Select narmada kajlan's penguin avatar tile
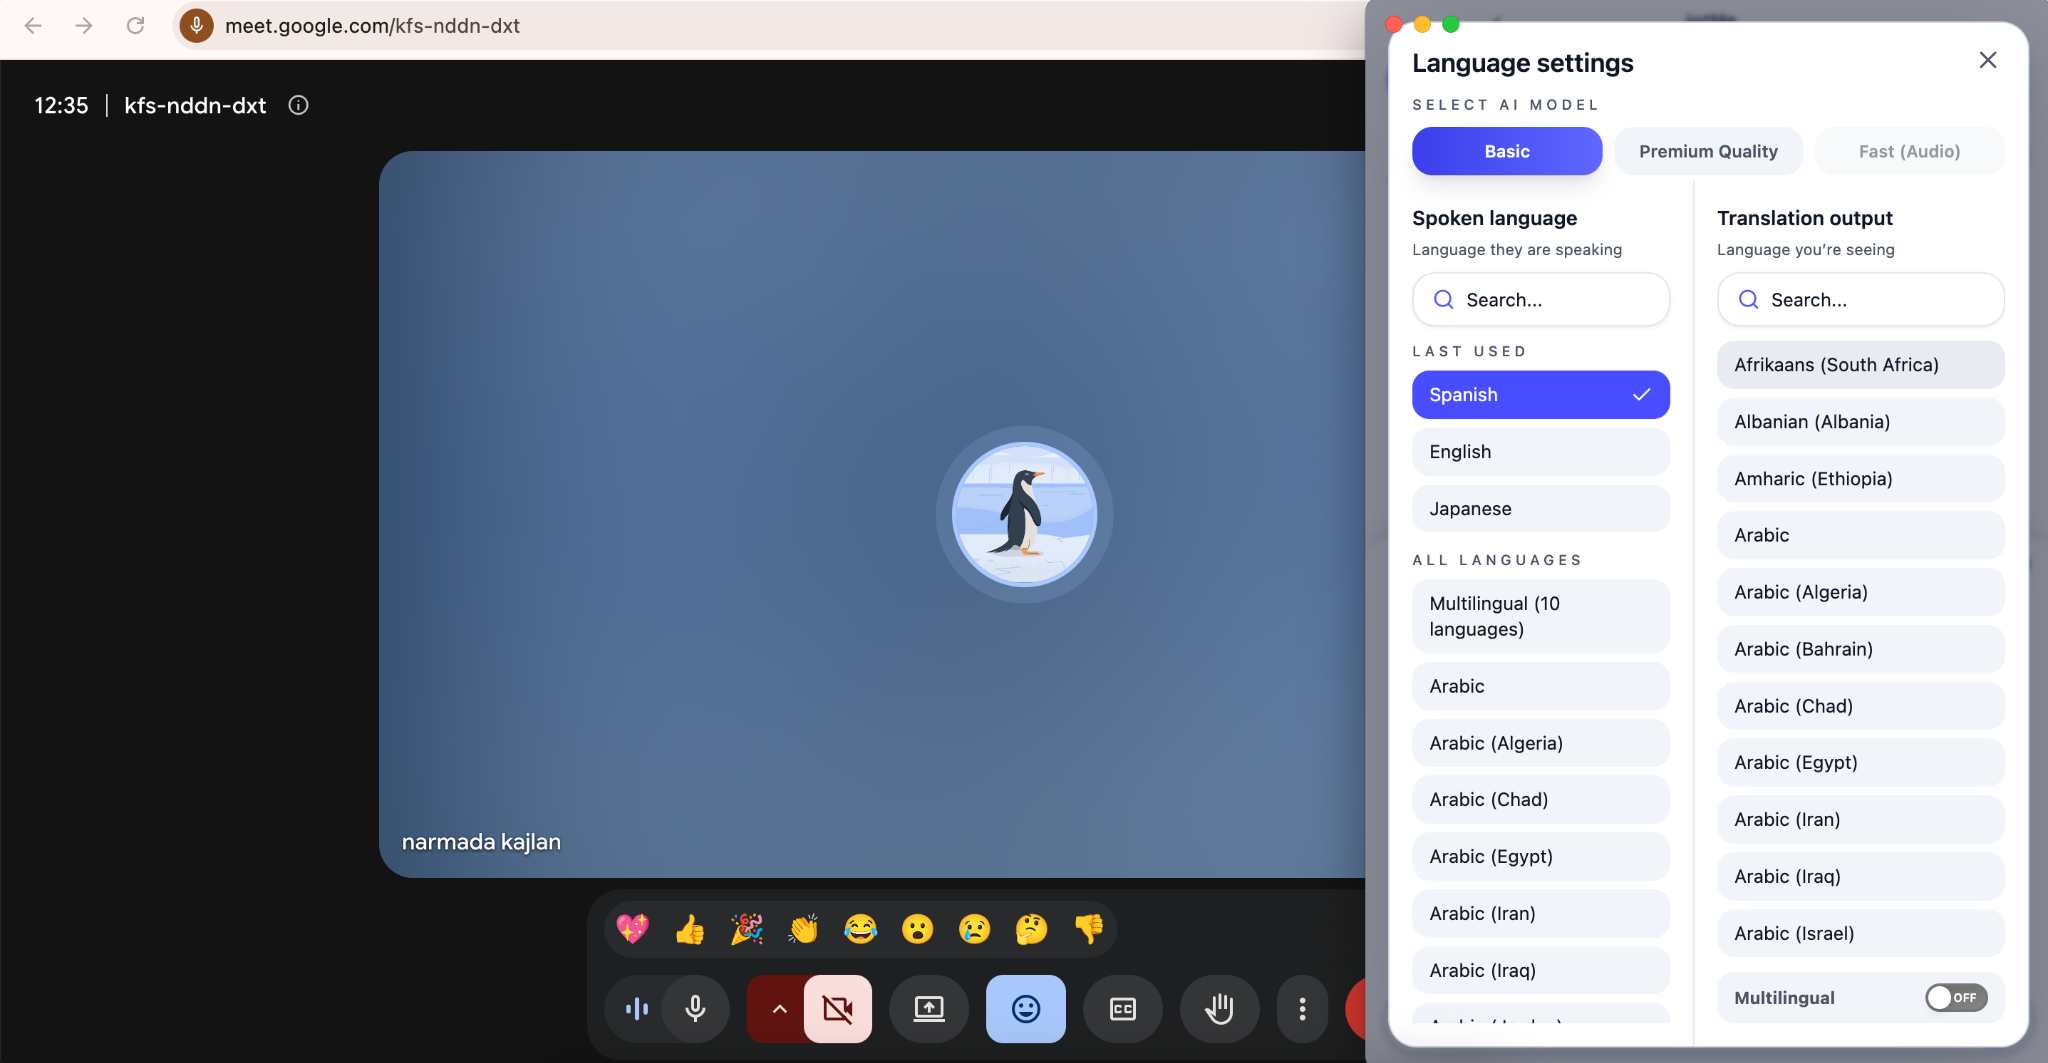 tap(1024, 514)
